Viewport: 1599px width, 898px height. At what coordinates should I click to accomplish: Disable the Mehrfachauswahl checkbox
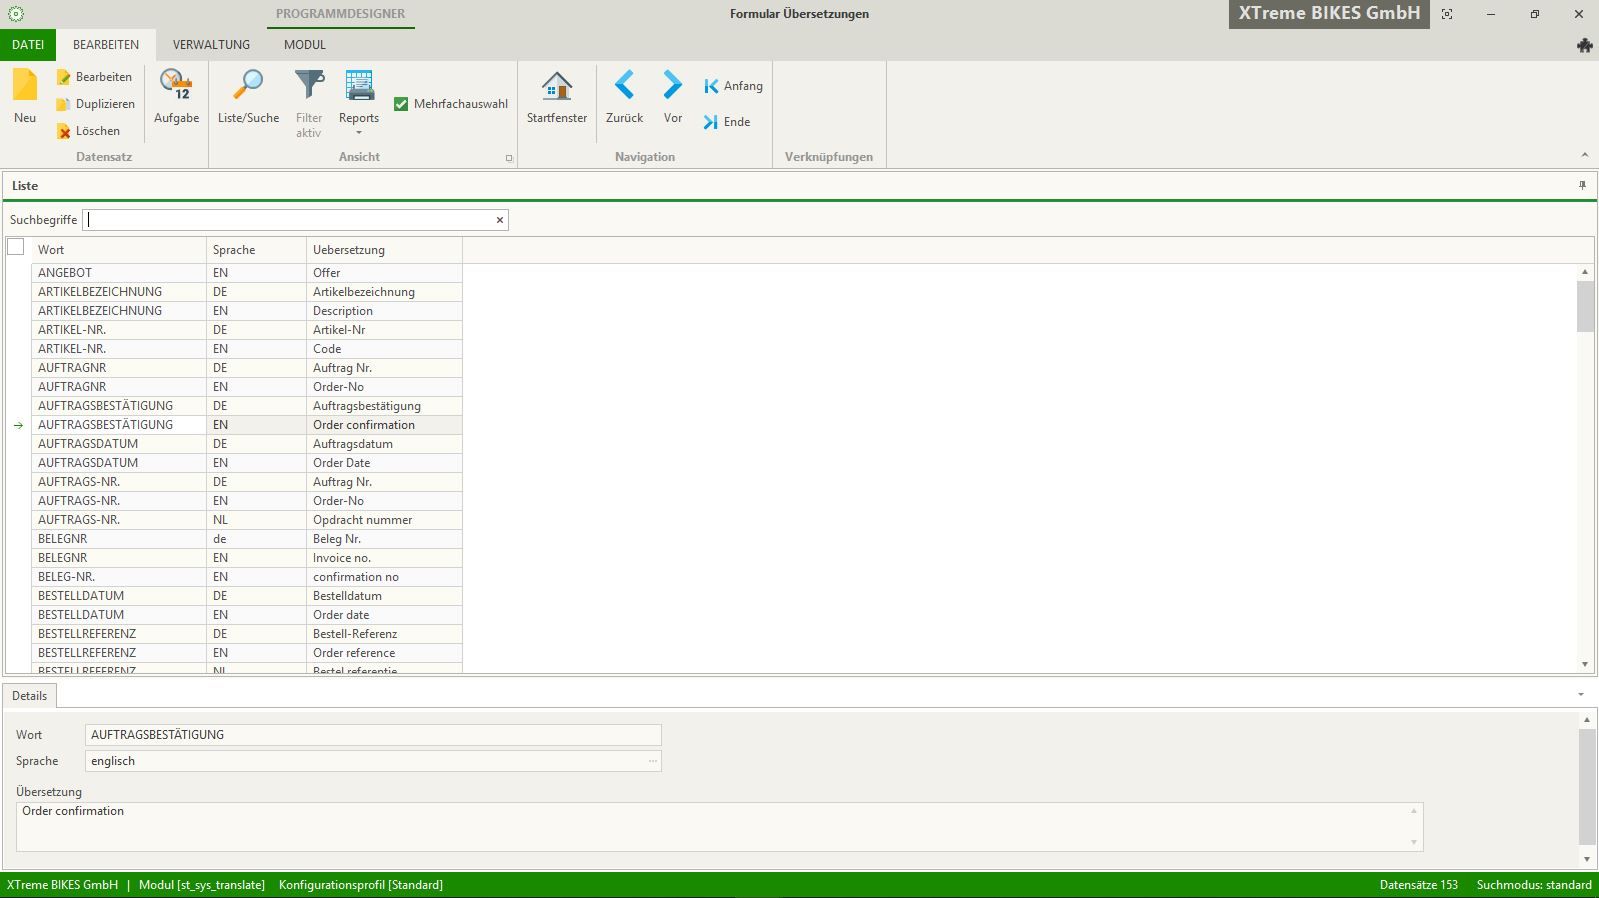(x=401, y=104)
